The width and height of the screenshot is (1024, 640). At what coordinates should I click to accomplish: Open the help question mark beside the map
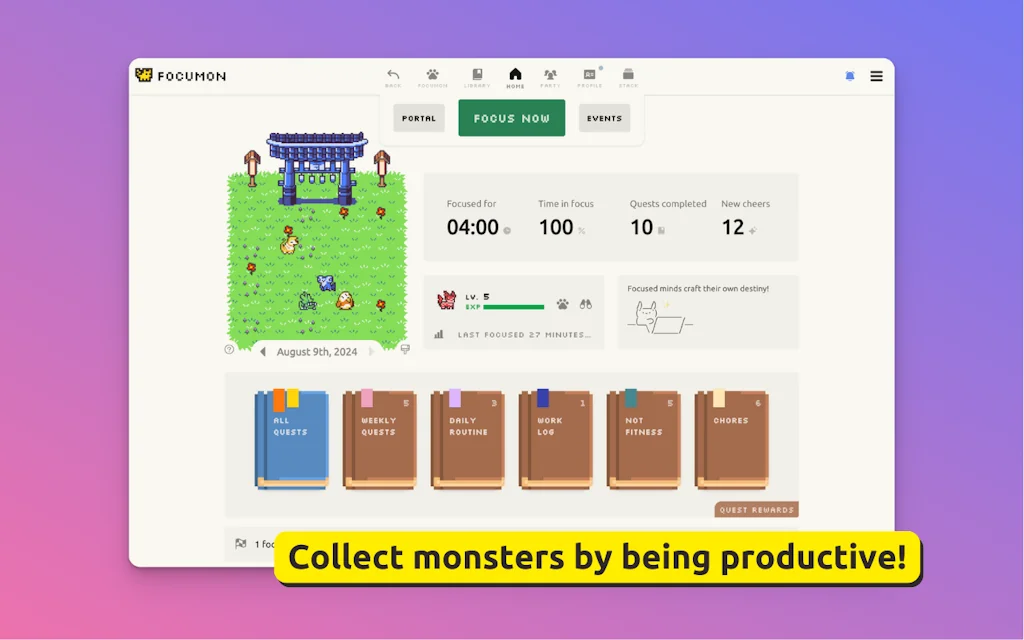[229, 350]
